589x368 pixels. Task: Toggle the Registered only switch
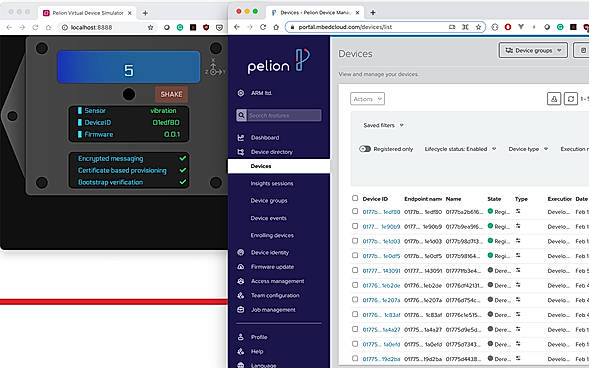pyautogui.click(x=365, y=149)
